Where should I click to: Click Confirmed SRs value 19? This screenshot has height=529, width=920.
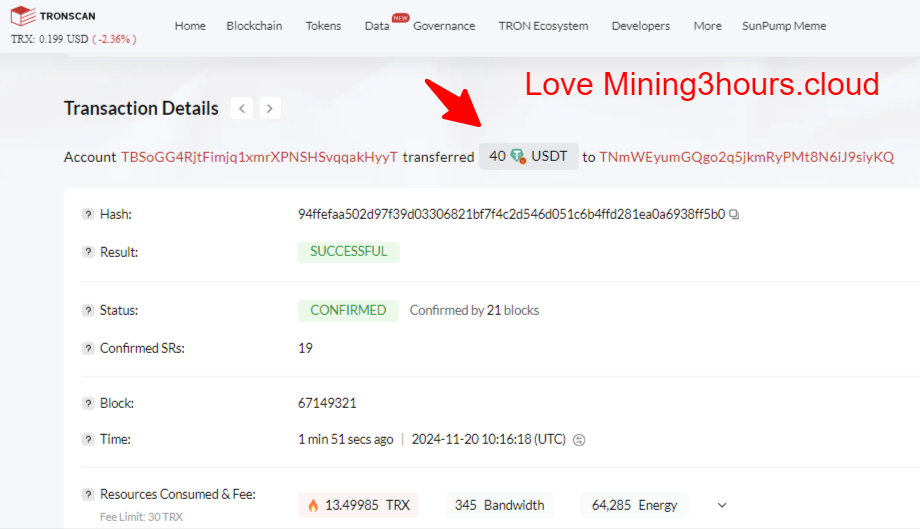(x=305, y=348)
